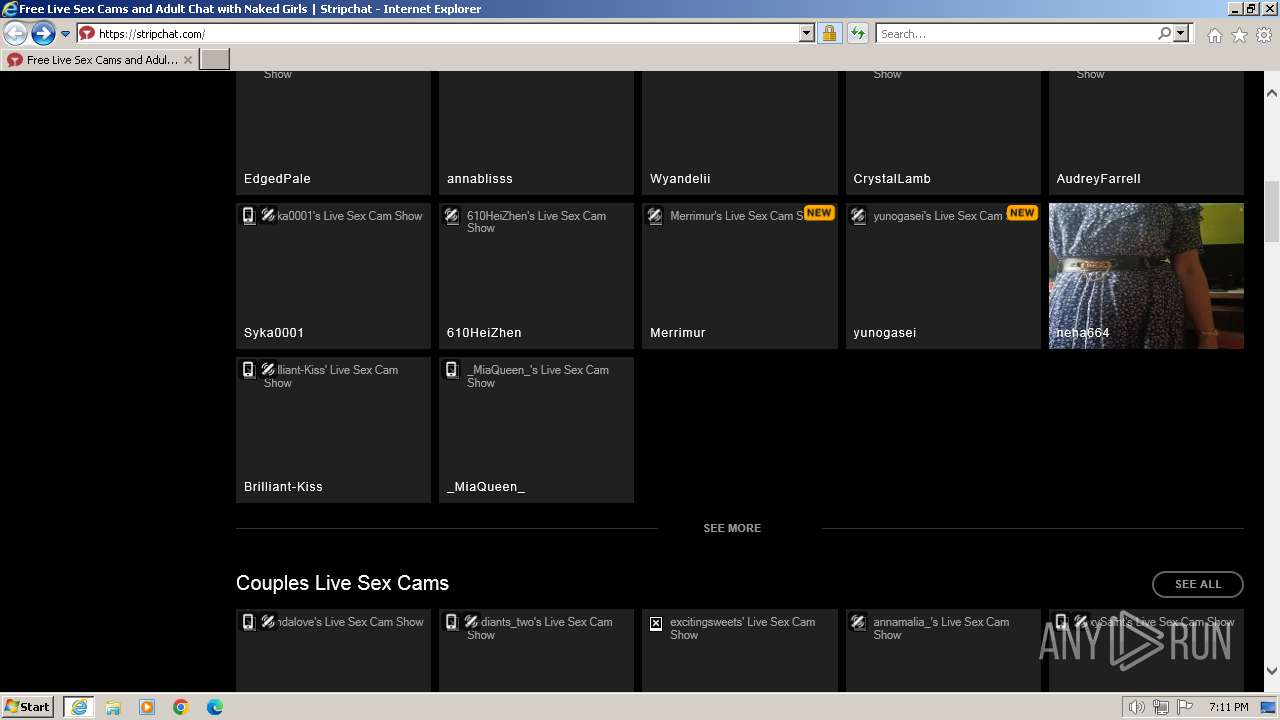Viewport: 1280px width, 720px height.
Task: Launch Chrome from the taskbar
Action: click(x=181, y=707)
